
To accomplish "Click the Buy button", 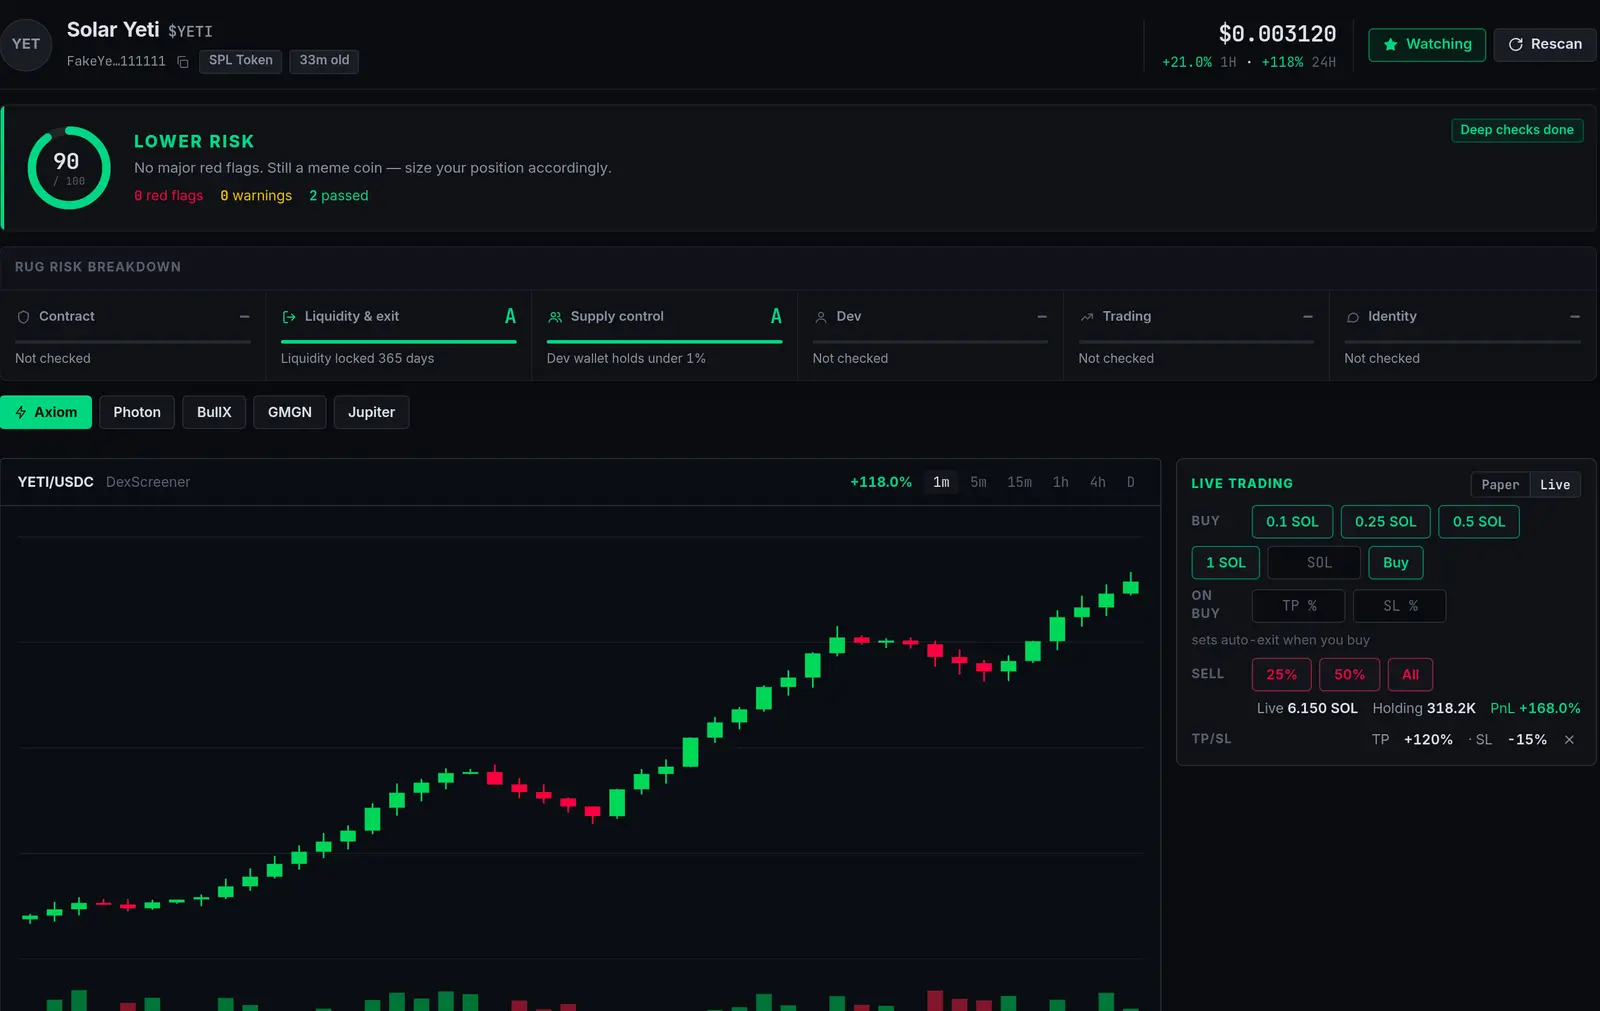I will click(x=1395, y=563).
